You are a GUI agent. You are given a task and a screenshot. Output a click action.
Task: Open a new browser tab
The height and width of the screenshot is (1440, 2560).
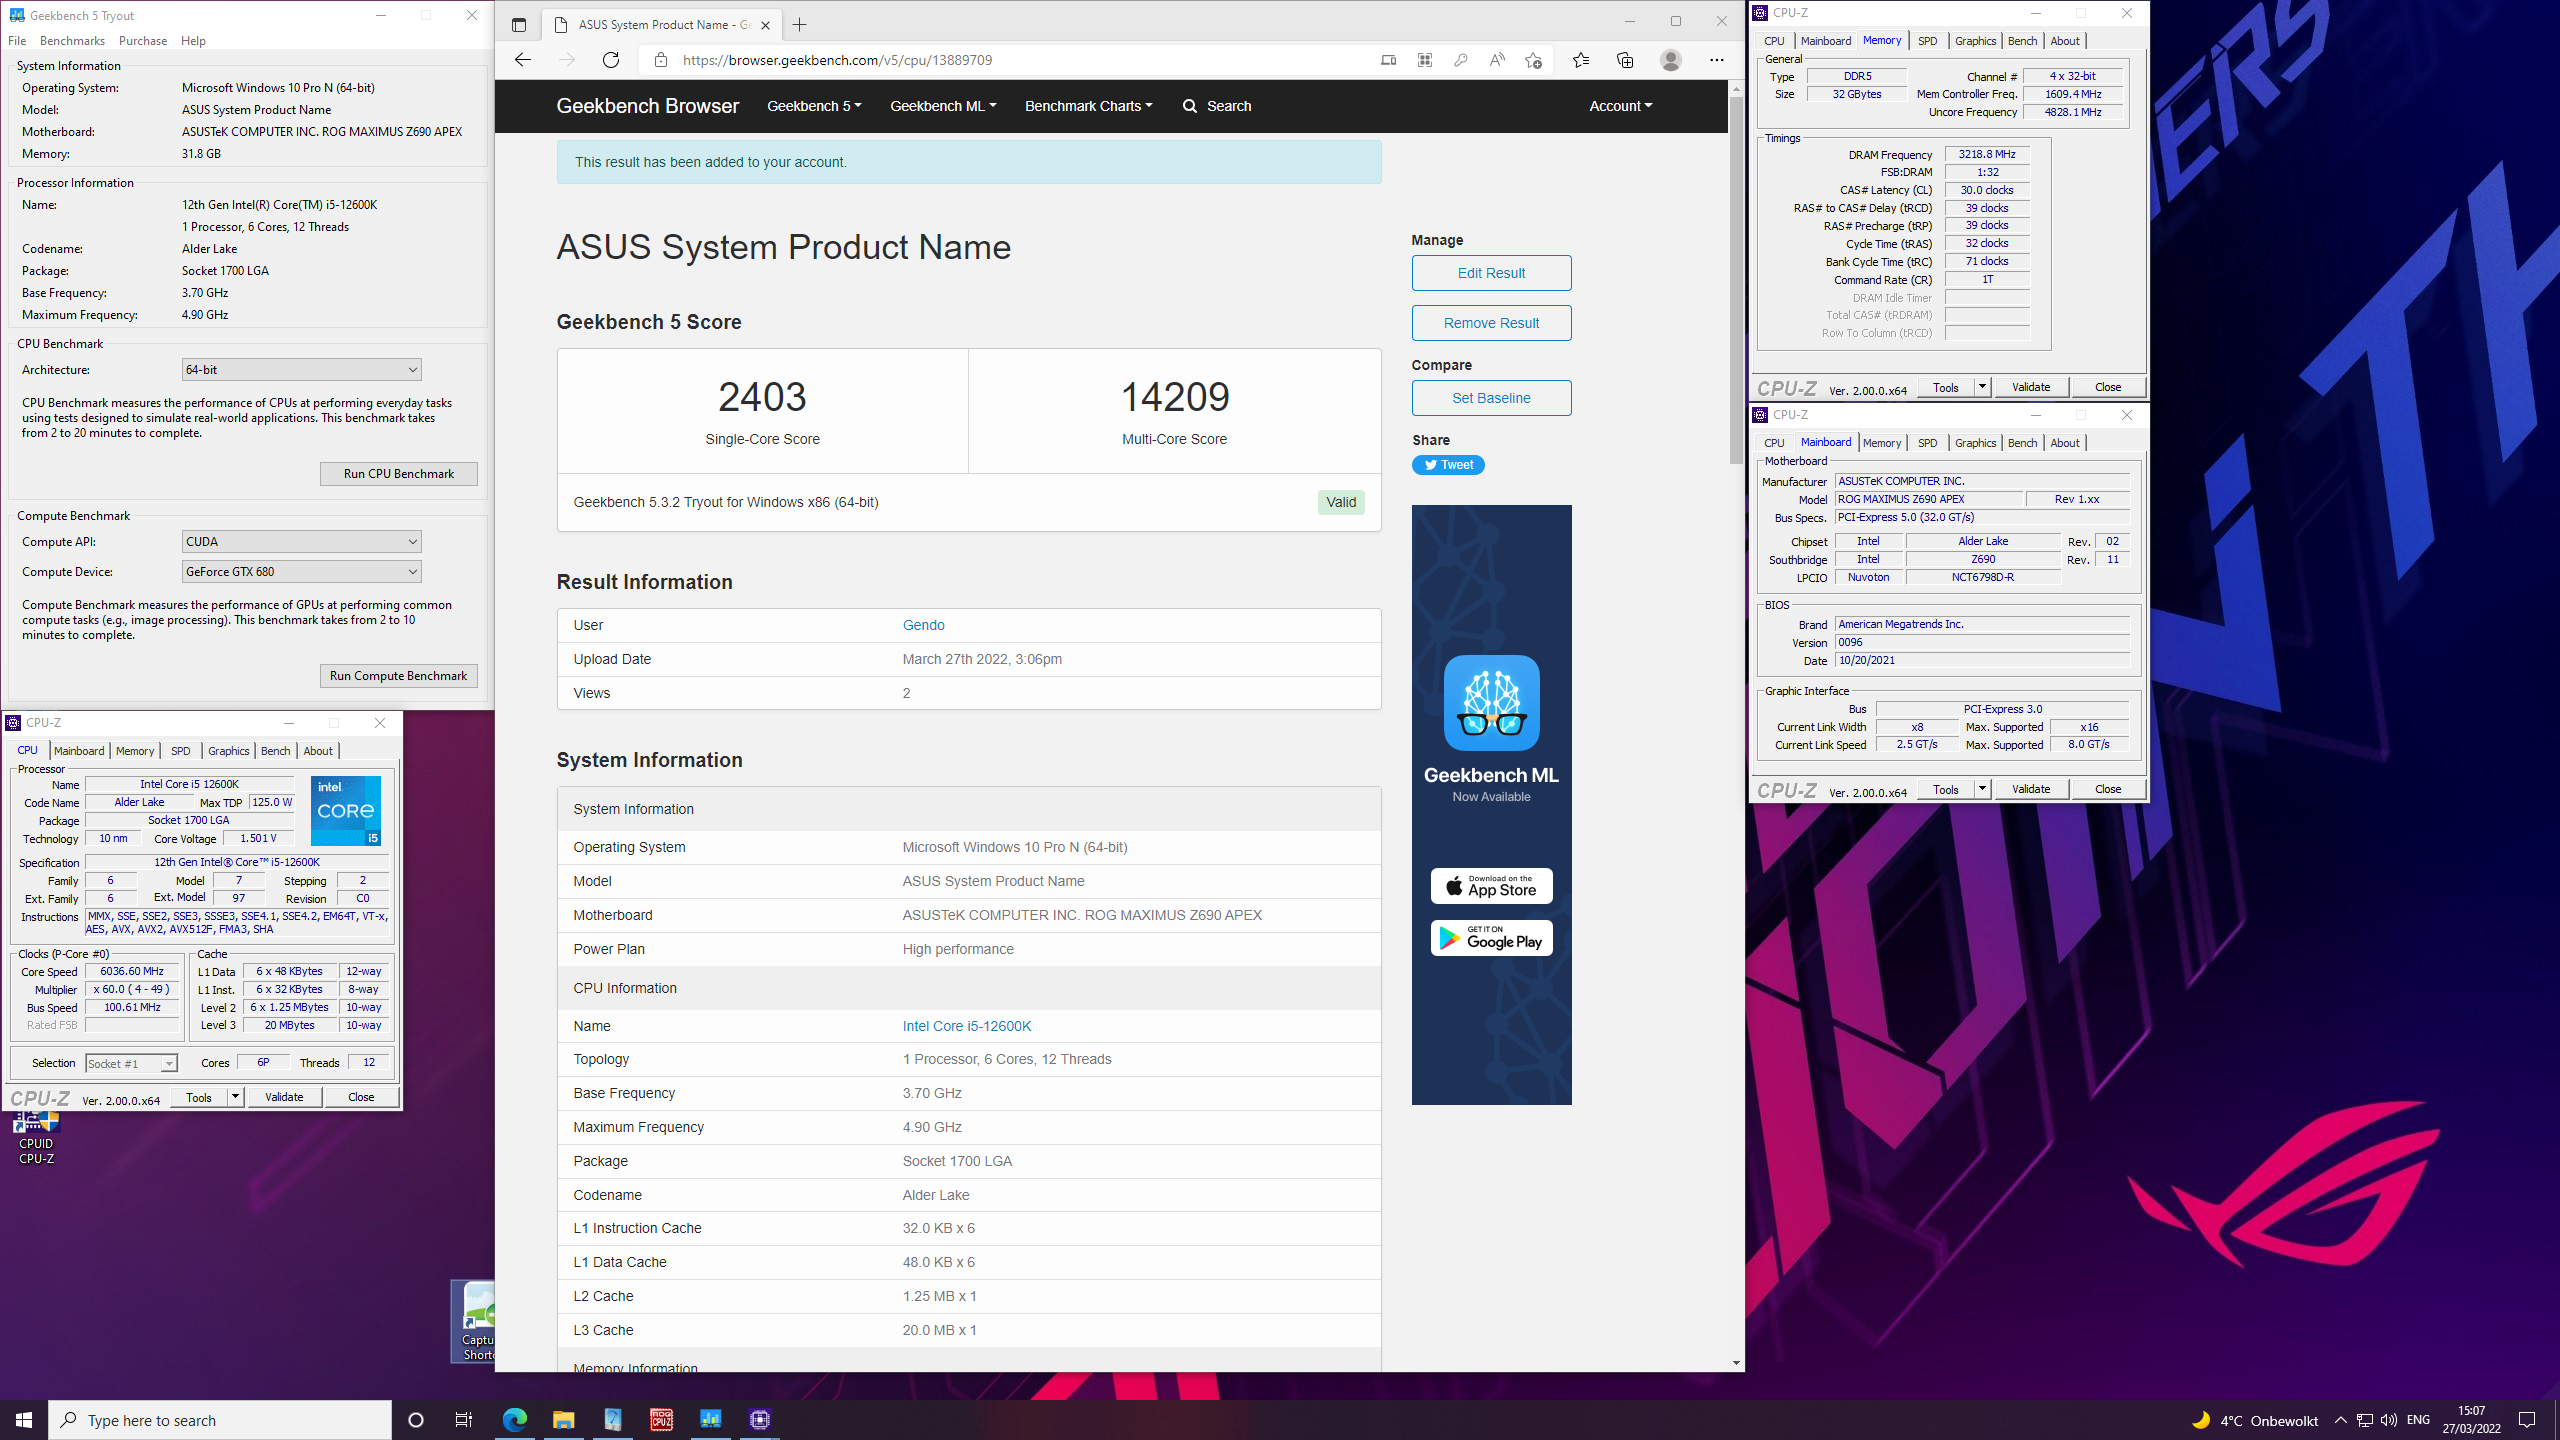coord(799,25)
